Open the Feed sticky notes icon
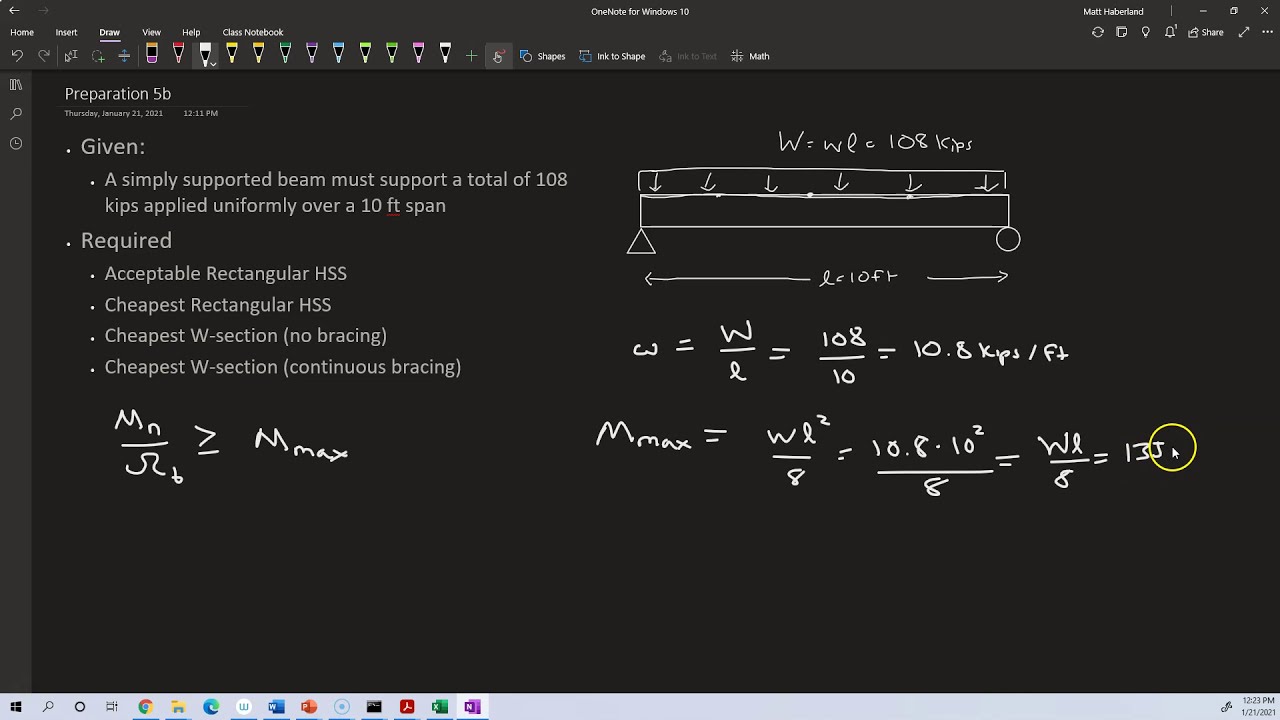Viewport: 1280px width, 720px height. point(1121,32)
